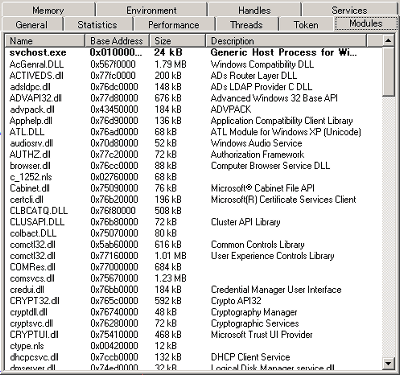Select the c_1252.nls row
This screenshot has width=400, height=375.
(193, 177)
